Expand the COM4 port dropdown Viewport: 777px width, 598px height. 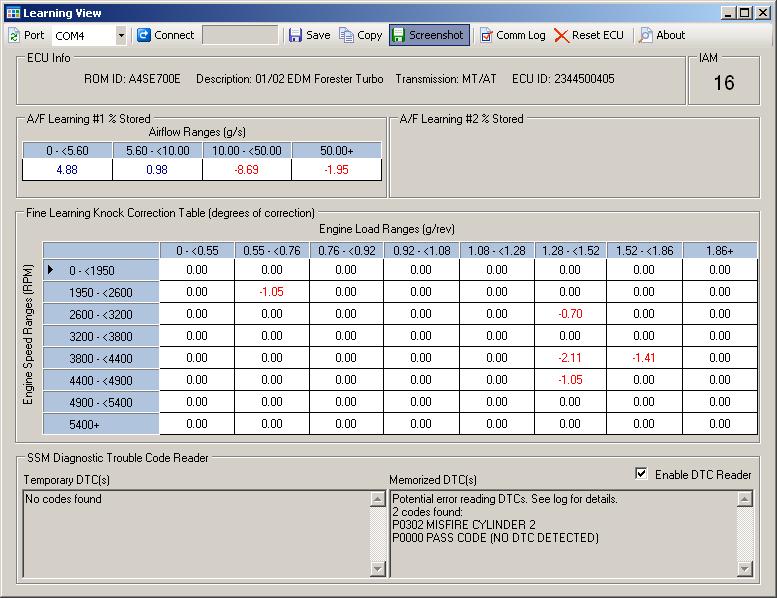point(121,35)
